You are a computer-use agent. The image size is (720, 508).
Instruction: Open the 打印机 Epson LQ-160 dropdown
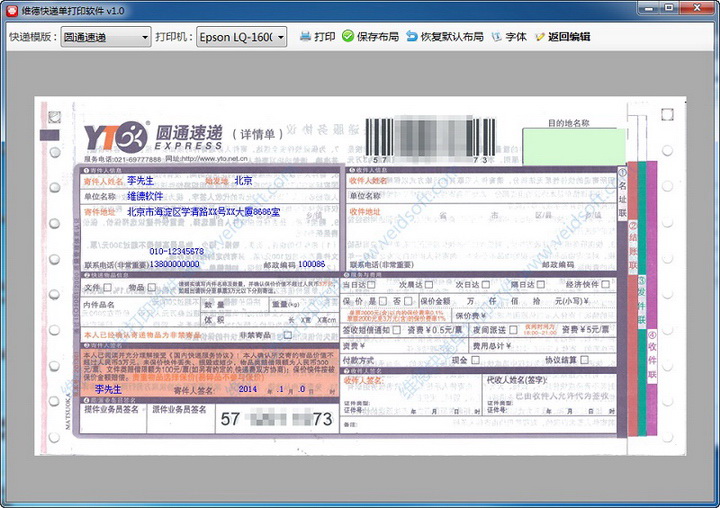click(242, 37)
